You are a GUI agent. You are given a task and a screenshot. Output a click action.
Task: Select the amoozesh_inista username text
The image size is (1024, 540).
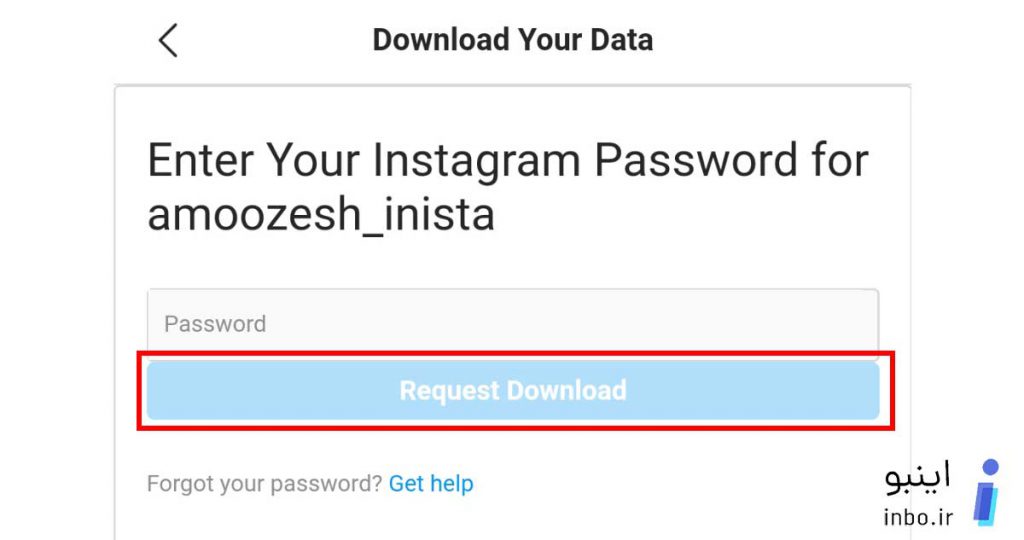click(321, 215)
